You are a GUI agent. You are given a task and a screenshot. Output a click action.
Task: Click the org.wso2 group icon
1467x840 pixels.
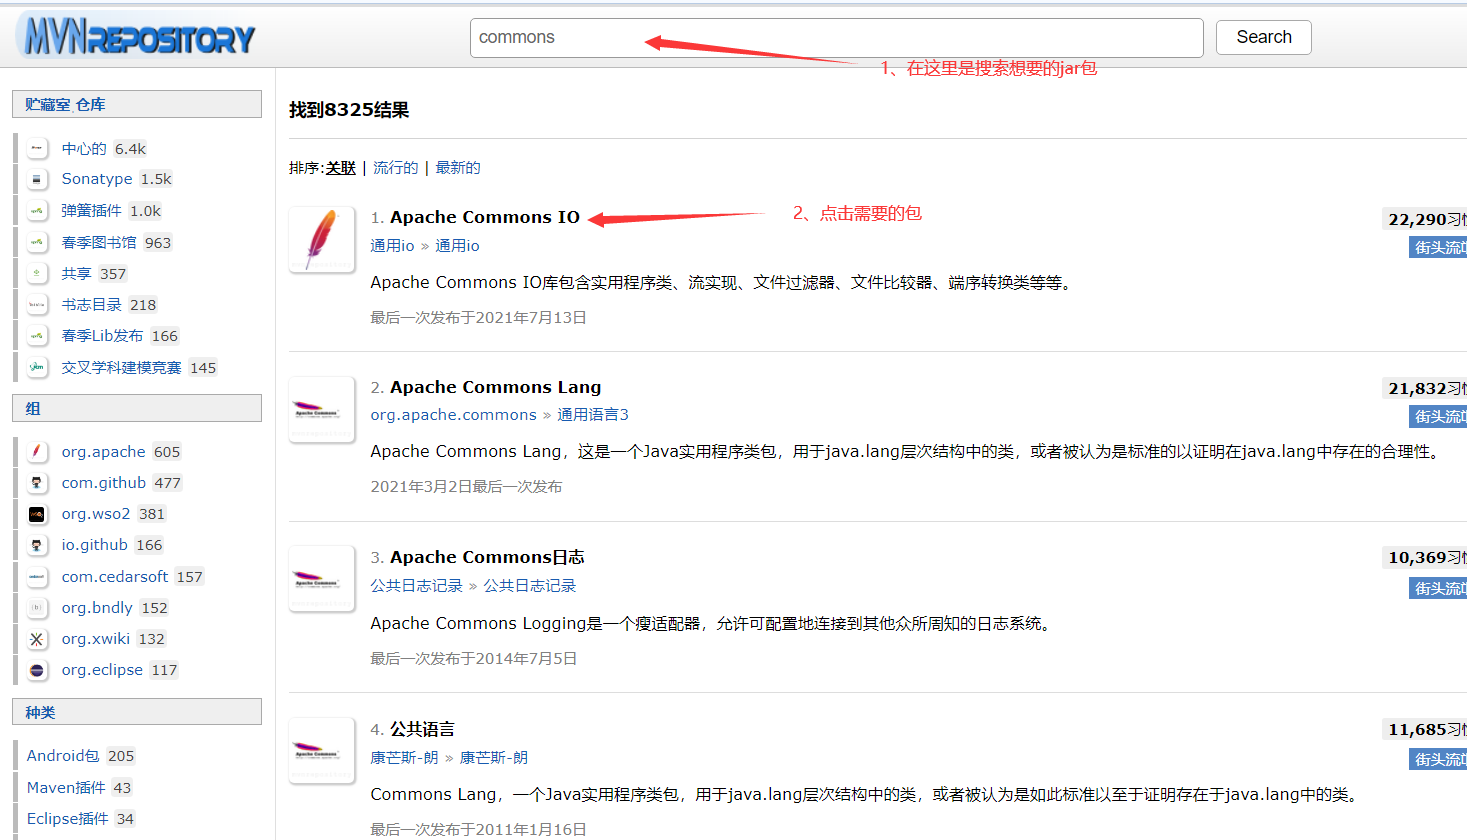point(37,514)
